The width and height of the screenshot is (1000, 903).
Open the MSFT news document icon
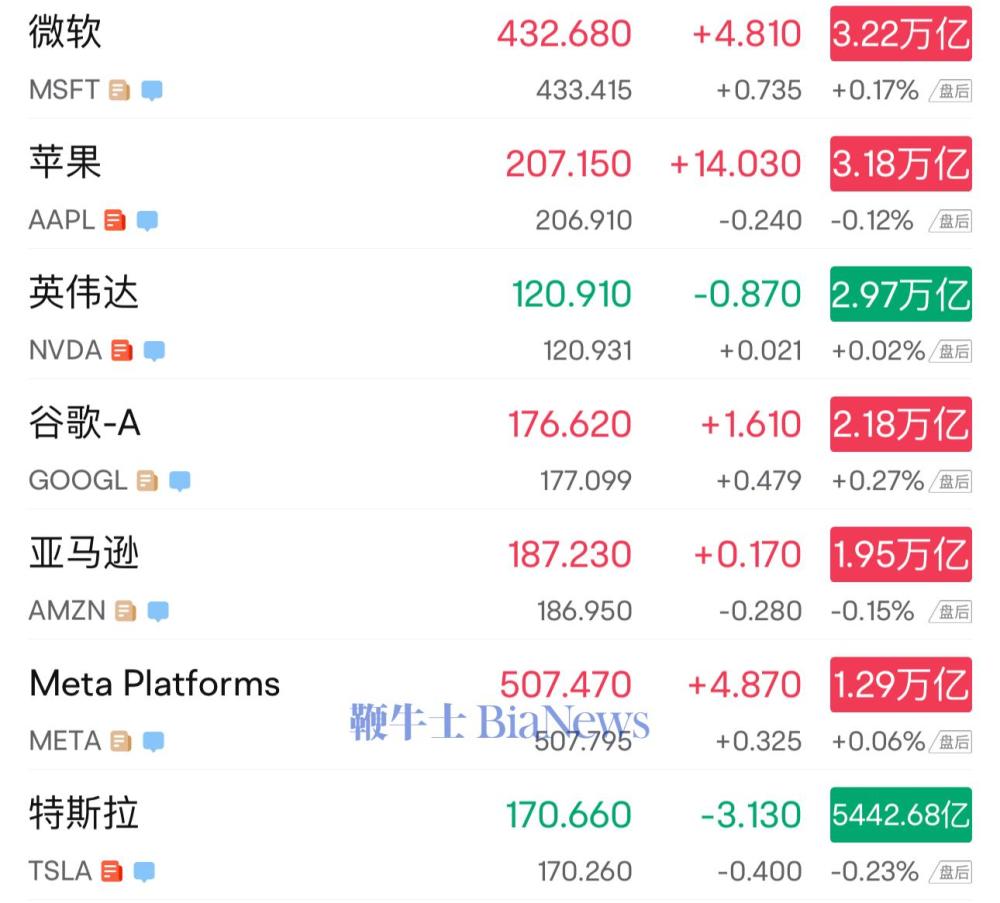[119, 91]
